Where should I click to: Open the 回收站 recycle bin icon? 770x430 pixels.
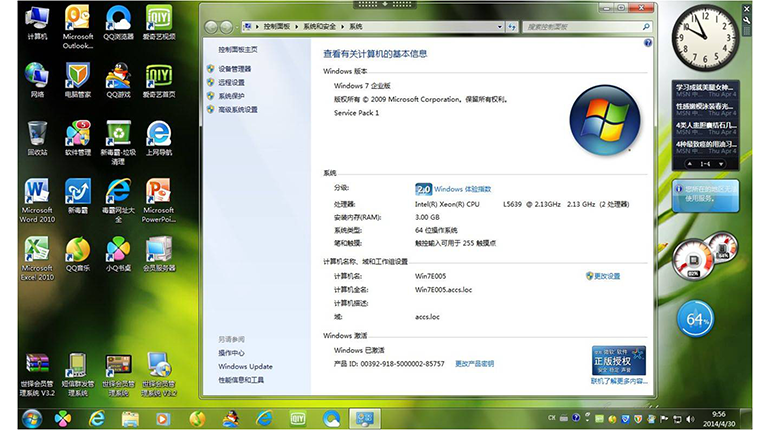(37, 138)
